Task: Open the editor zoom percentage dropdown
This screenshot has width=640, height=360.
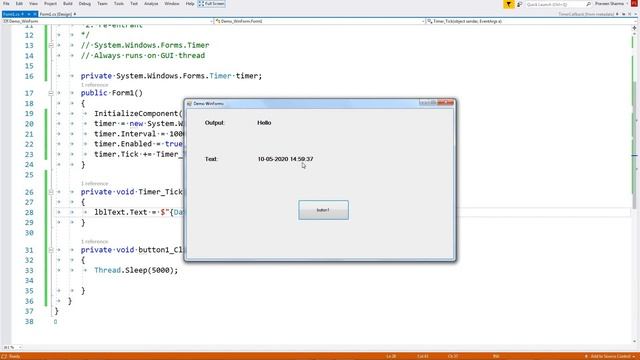Action: tap(12, 347)
